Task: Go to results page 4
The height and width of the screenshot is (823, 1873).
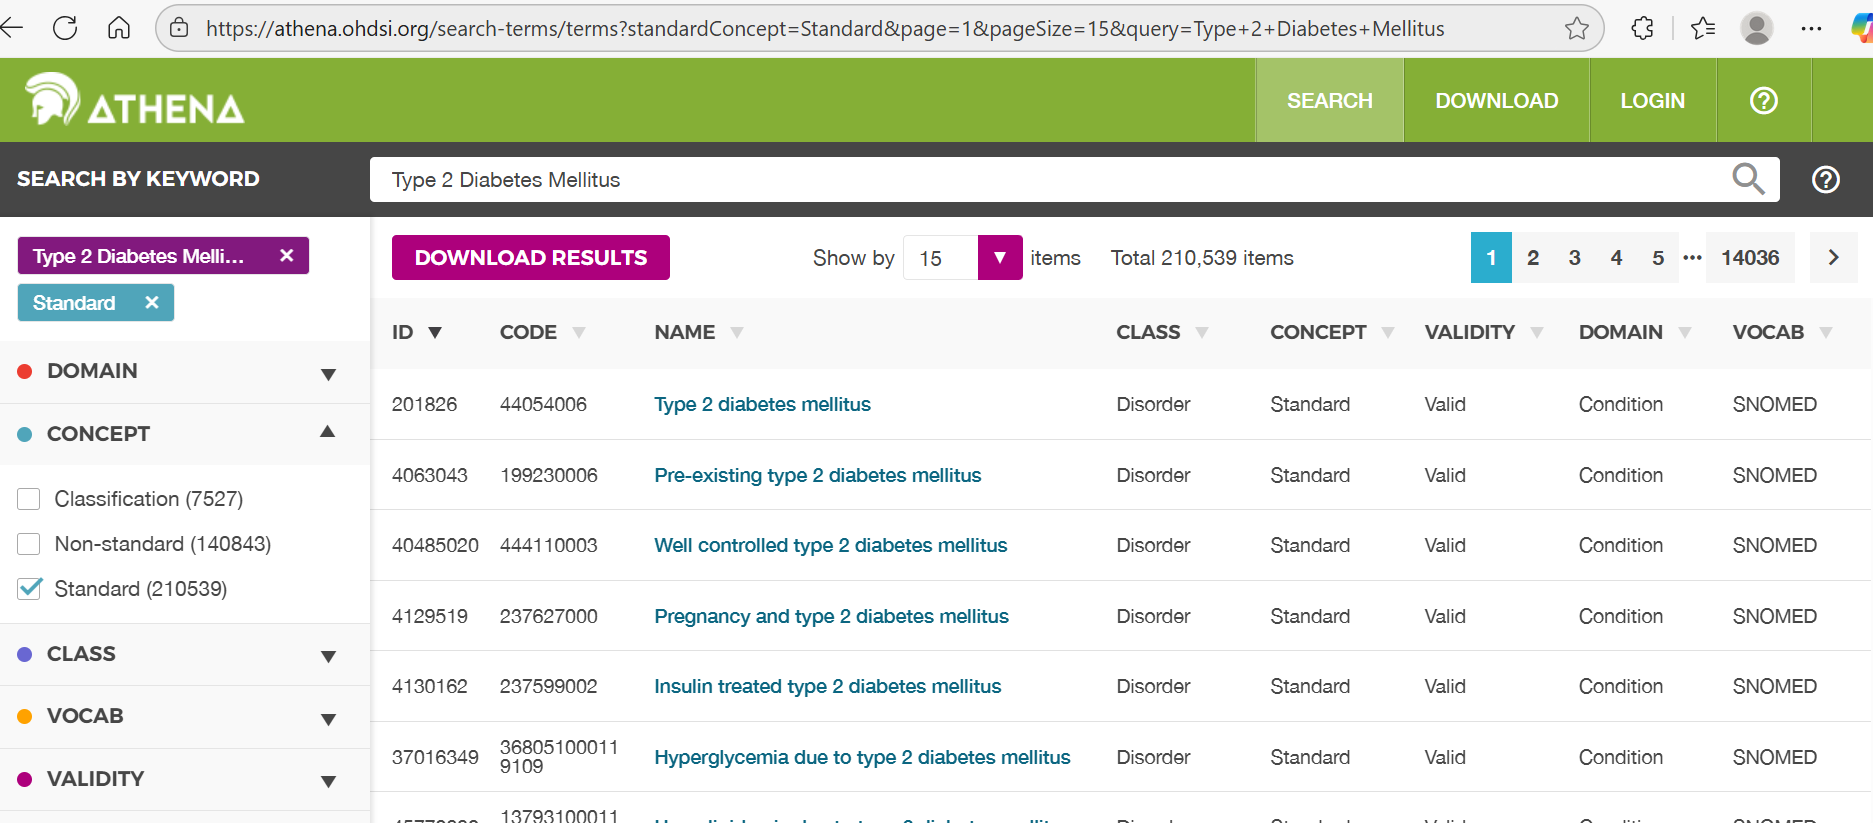Action: point(1616,257)
